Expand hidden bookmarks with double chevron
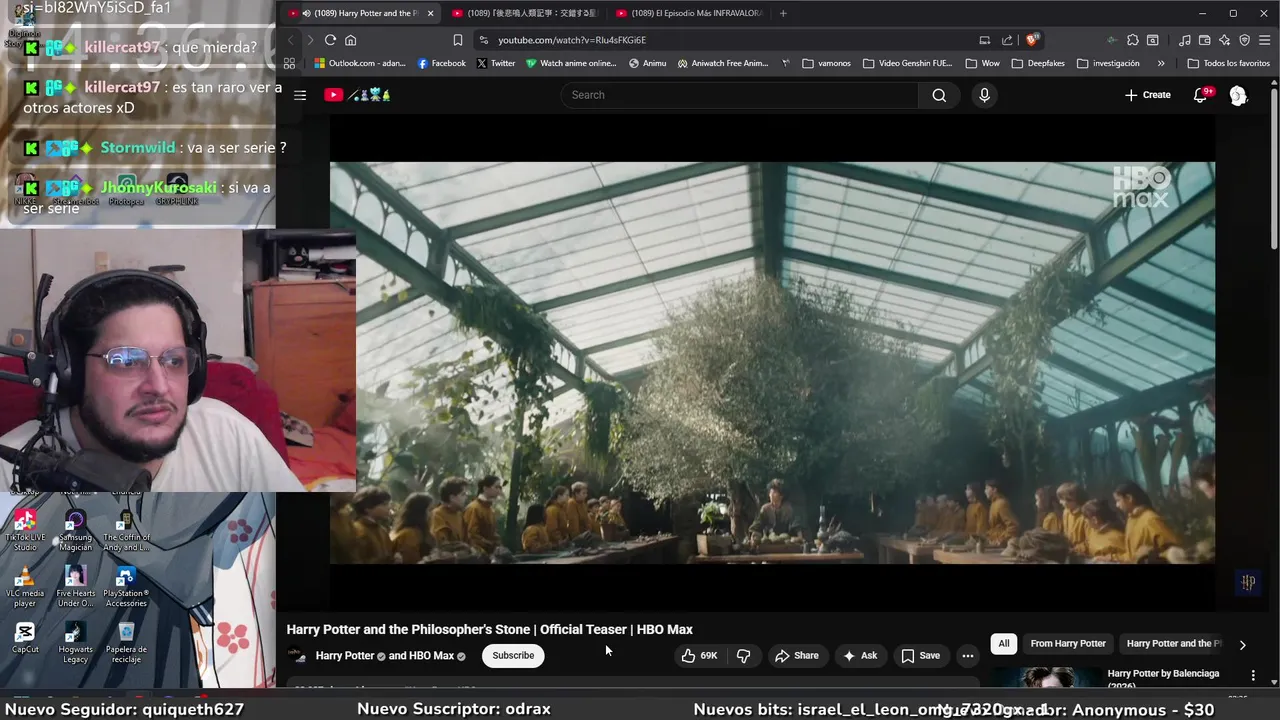Viewport: 1280px width, 720px height. coord(1160,63)
